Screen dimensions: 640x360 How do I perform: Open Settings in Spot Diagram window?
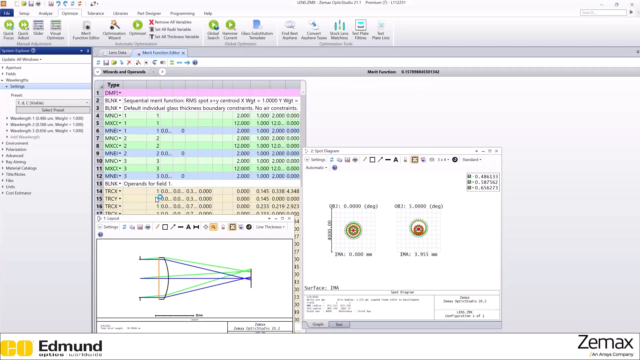[316, 160]
